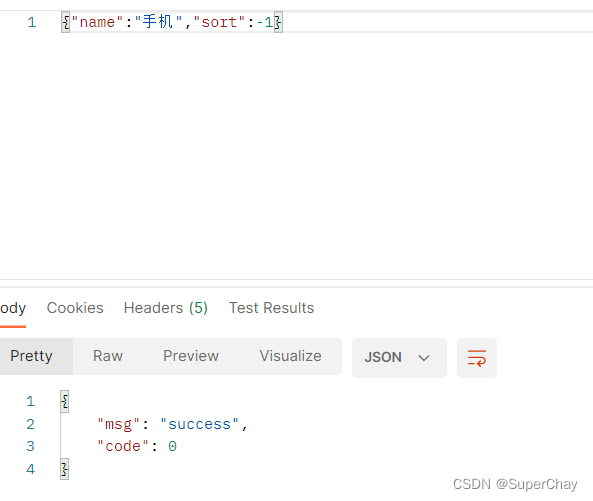The width and height of the screenshot is (593, 501).
Task: Click response line number 3
Action: click(x=31, y=447)
